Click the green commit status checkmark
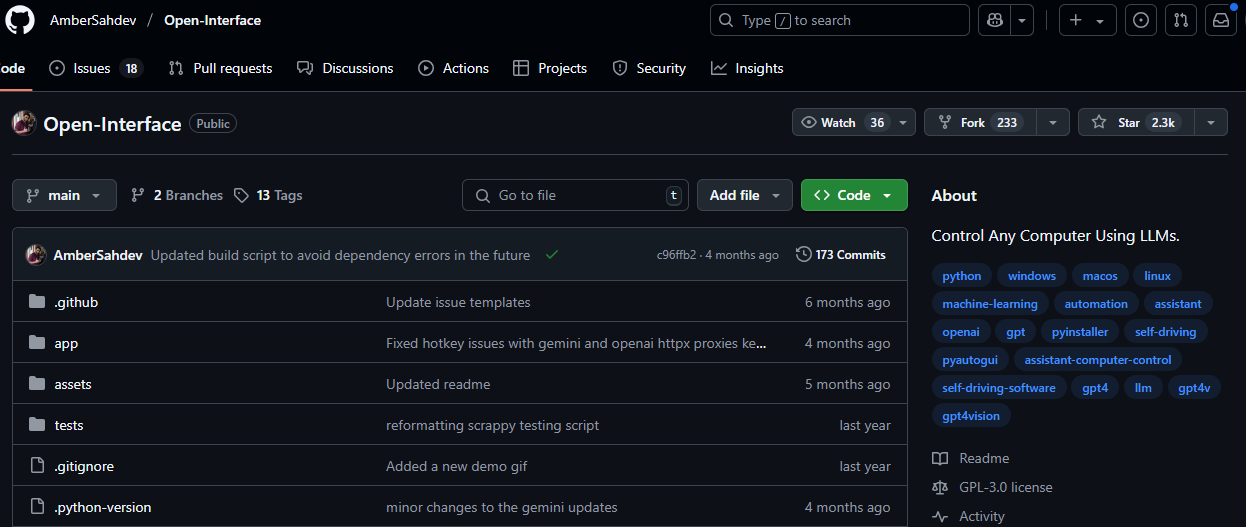 (551, 255)
